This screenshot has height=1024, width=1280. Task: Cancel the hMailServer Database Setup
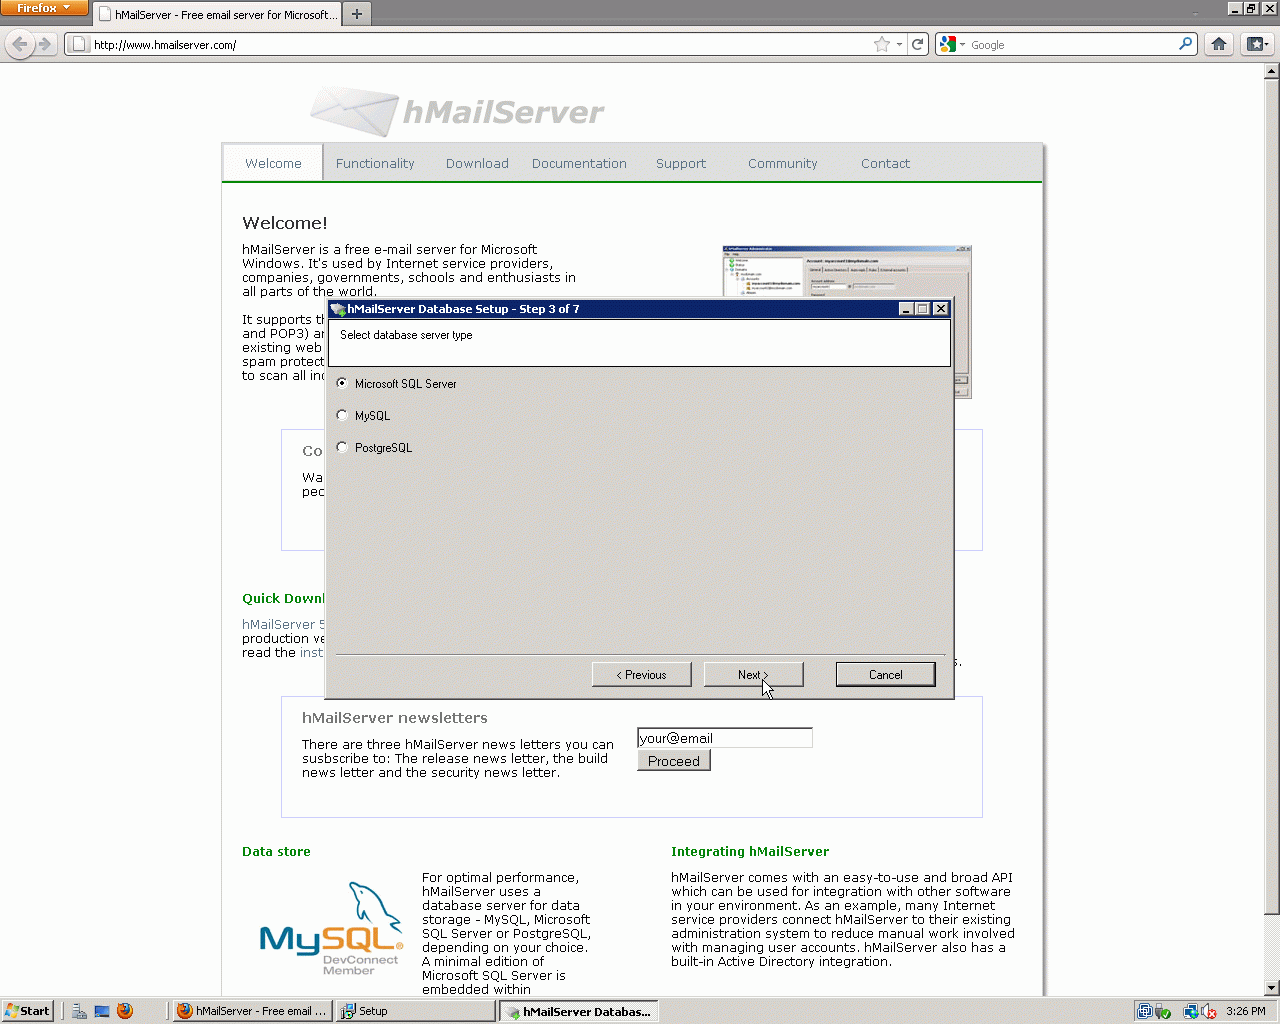tap(885, 675)
